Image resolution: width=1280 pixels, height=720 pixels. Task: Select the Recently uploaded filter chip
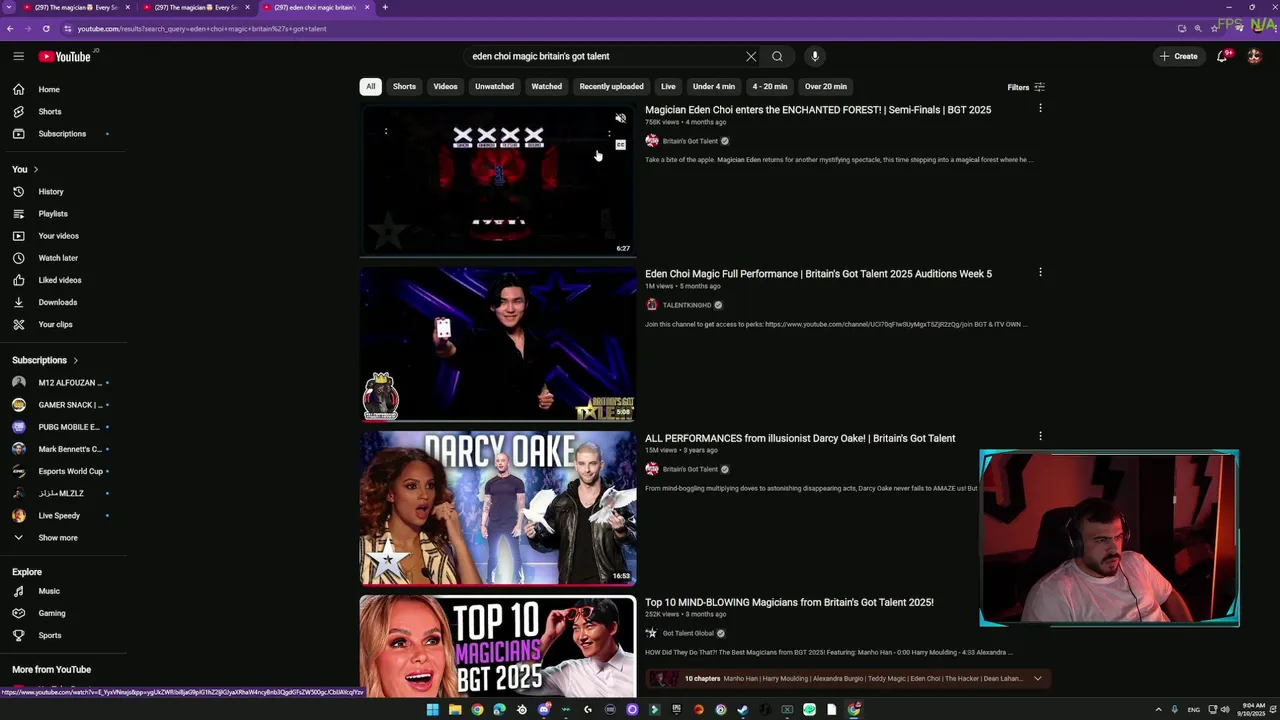(x=611, y=86)
